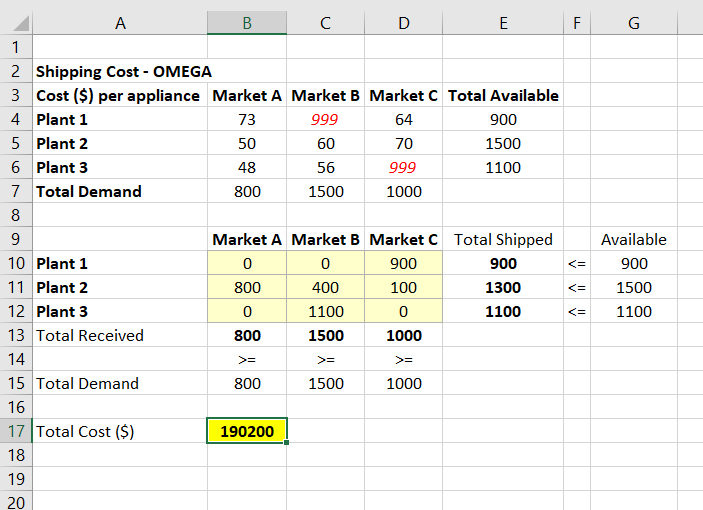Select demand 800 in row 7

tap(247, 191)
